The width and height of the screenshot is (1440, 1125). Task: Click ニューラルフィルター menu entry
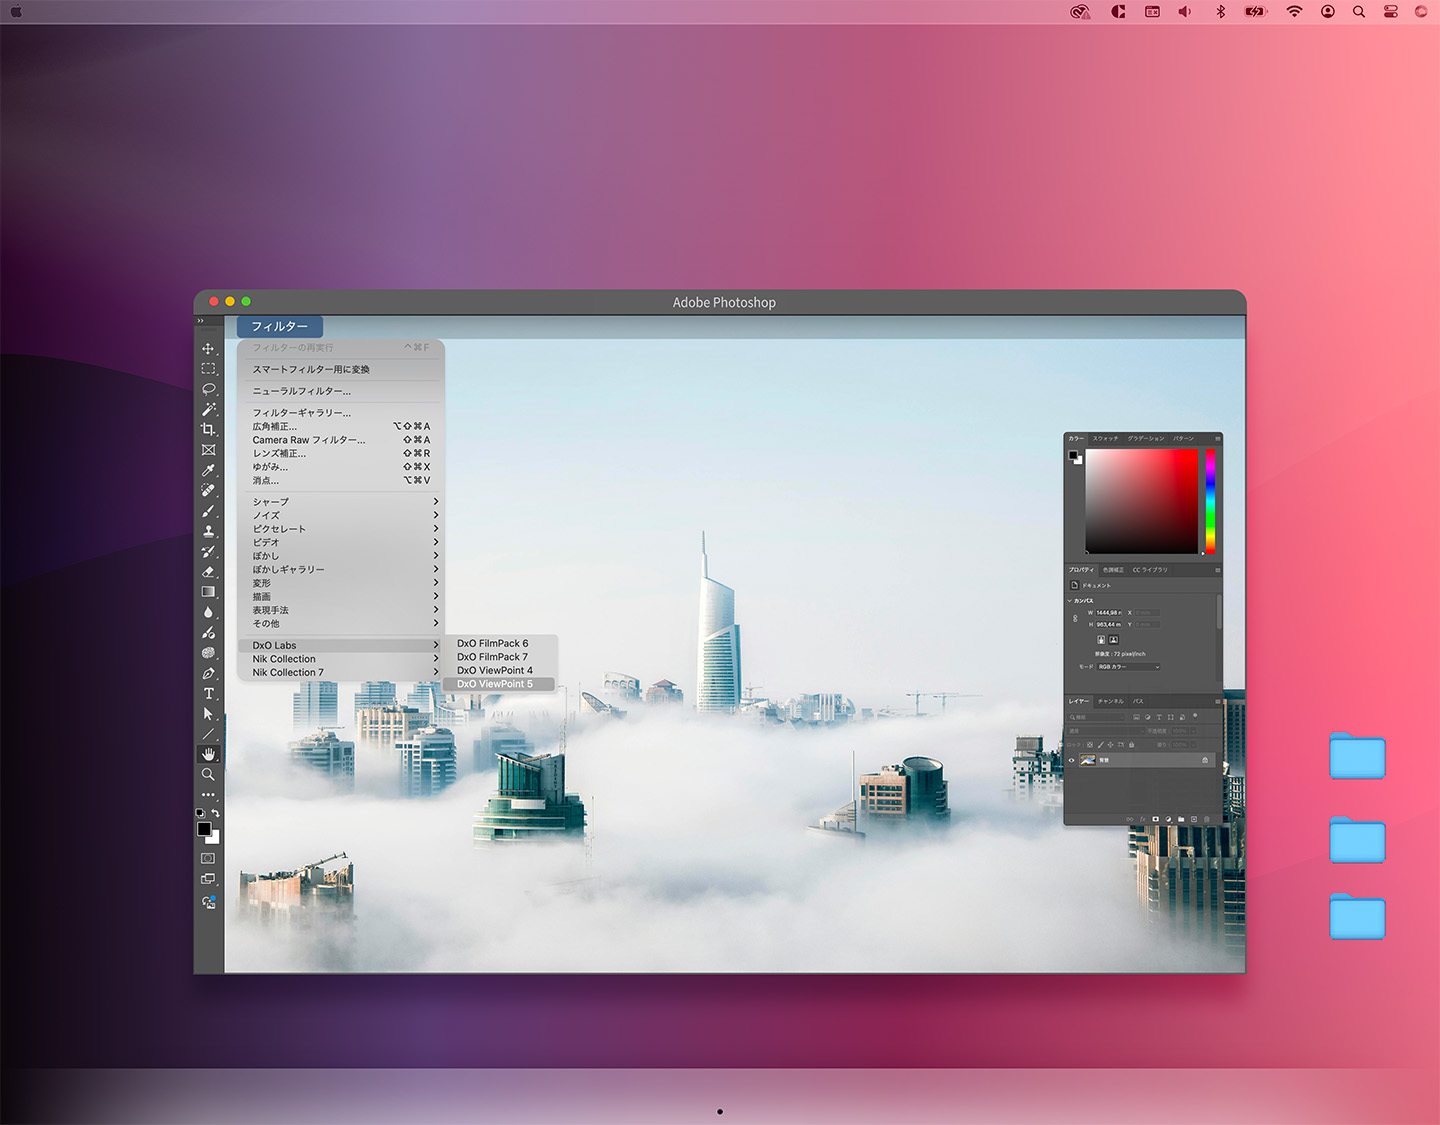coord(302,391)
